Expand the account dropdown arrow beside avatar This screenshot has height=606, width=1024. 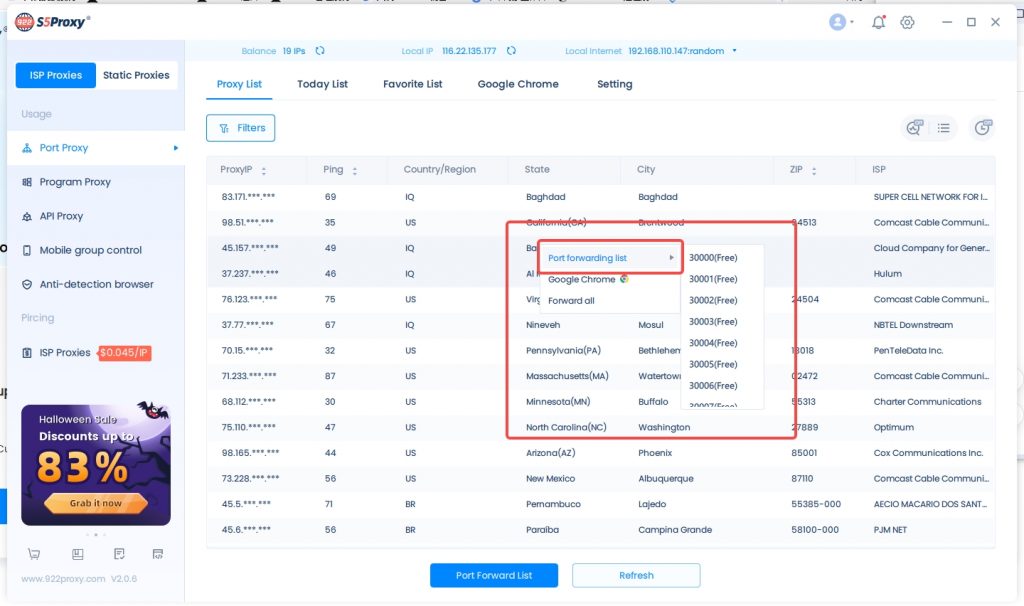tap(852, 22)
